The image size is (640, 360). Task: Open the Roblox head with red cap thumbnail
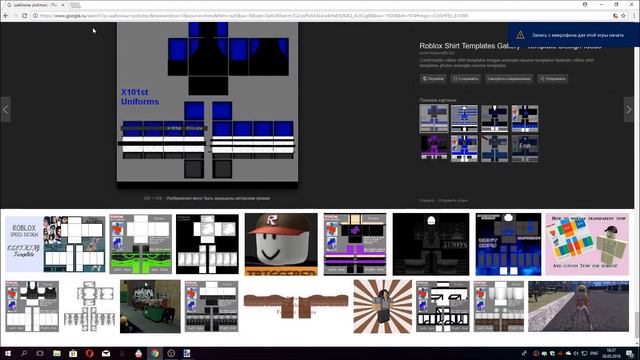281,244
